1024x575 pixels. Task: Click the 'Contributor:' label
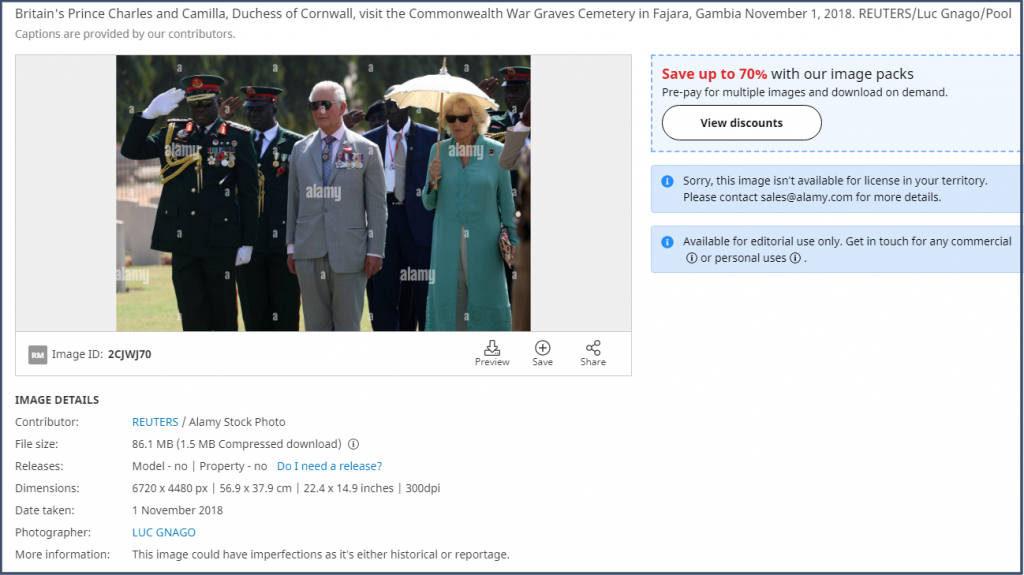47,422
